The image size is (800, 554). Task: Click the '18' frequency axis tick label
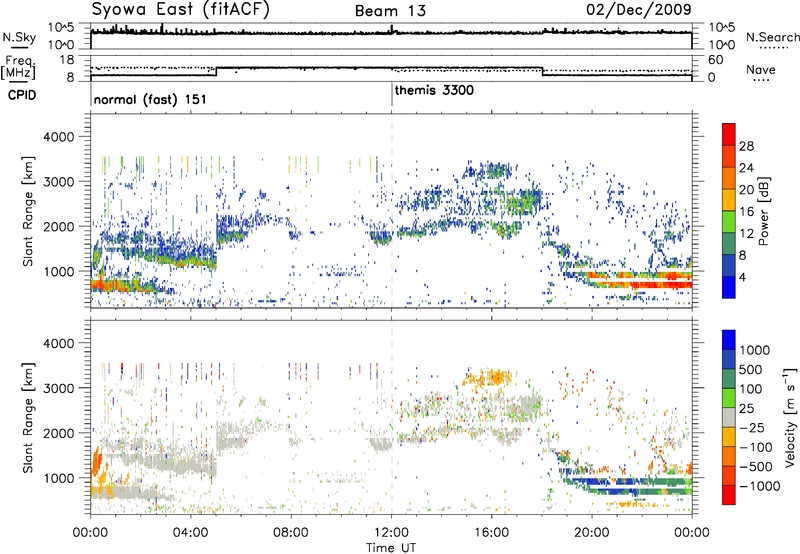67,60
